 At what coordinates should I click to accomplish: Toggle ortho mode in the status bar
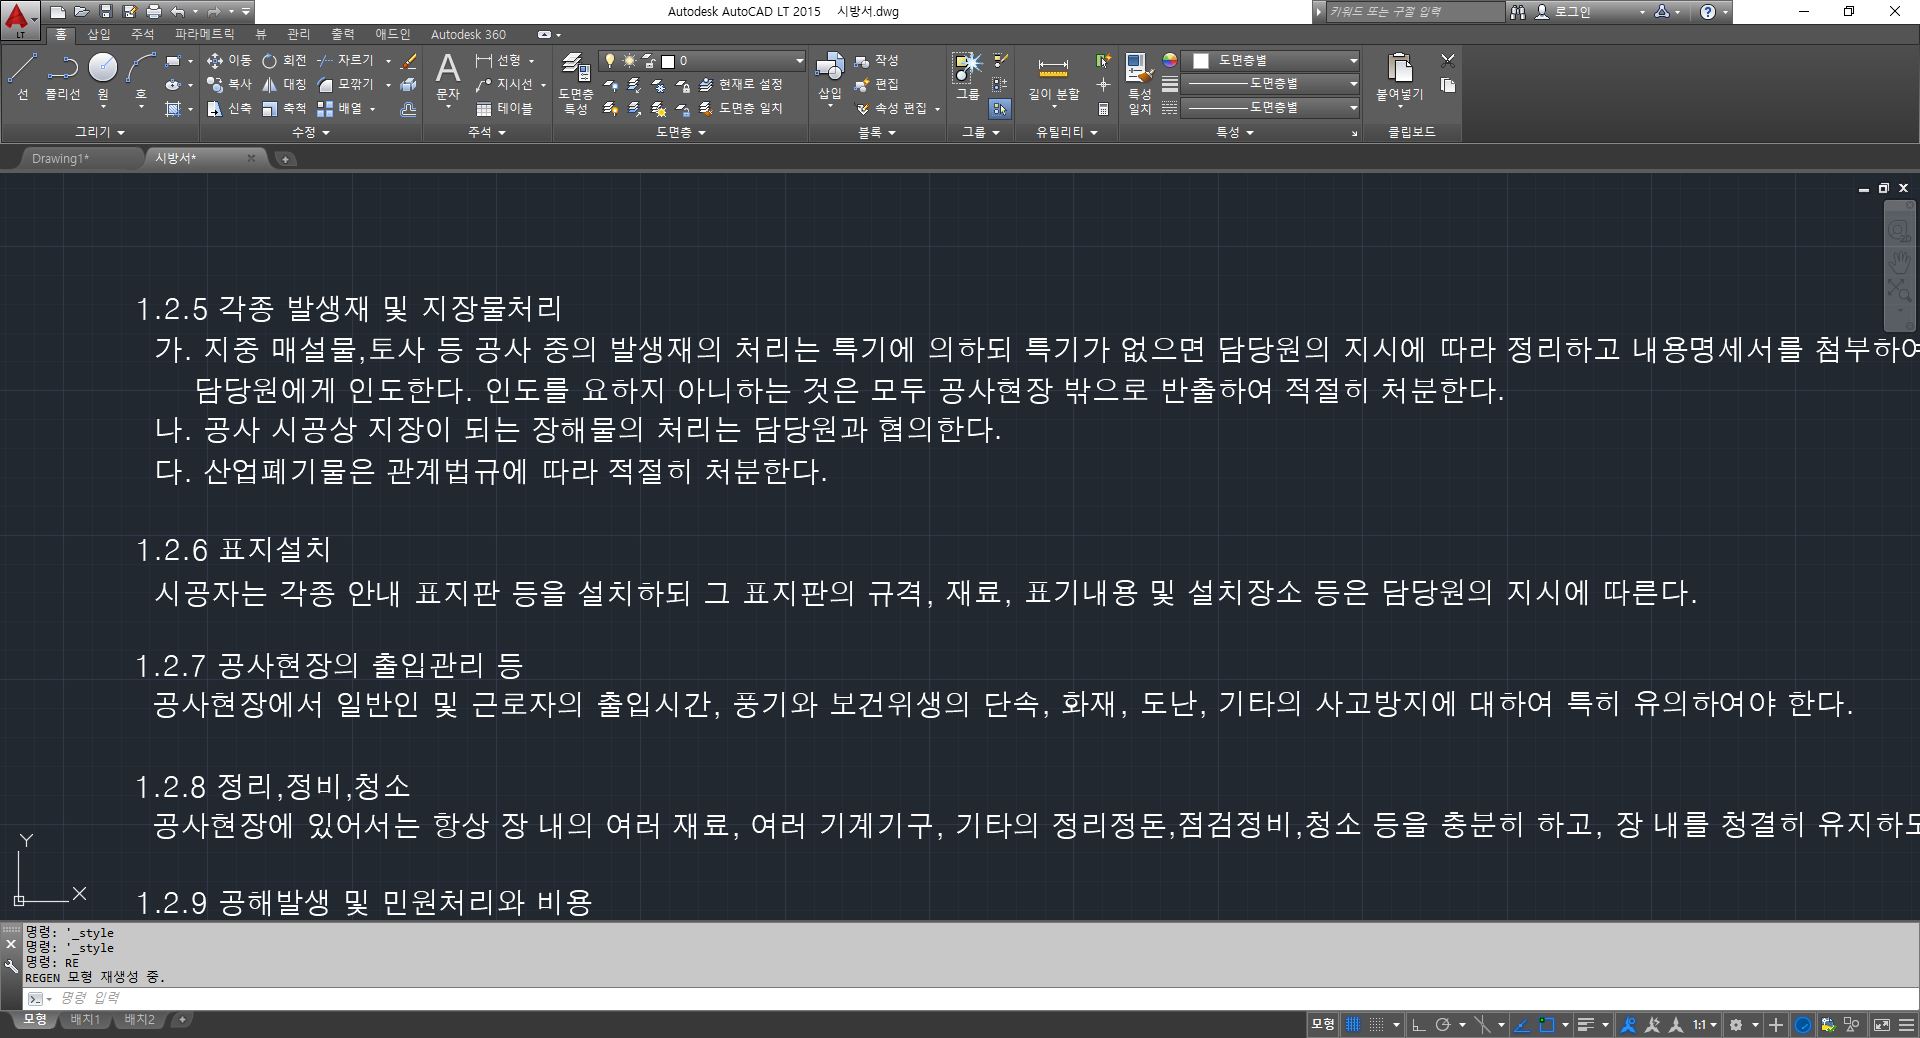coord(1420,1024)
